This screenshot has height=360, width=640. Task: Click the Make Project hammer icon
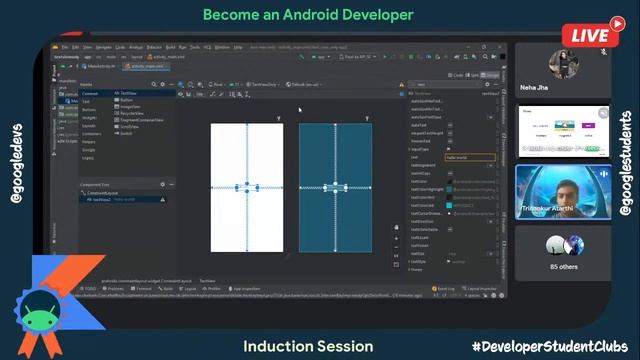pos(301,57)
